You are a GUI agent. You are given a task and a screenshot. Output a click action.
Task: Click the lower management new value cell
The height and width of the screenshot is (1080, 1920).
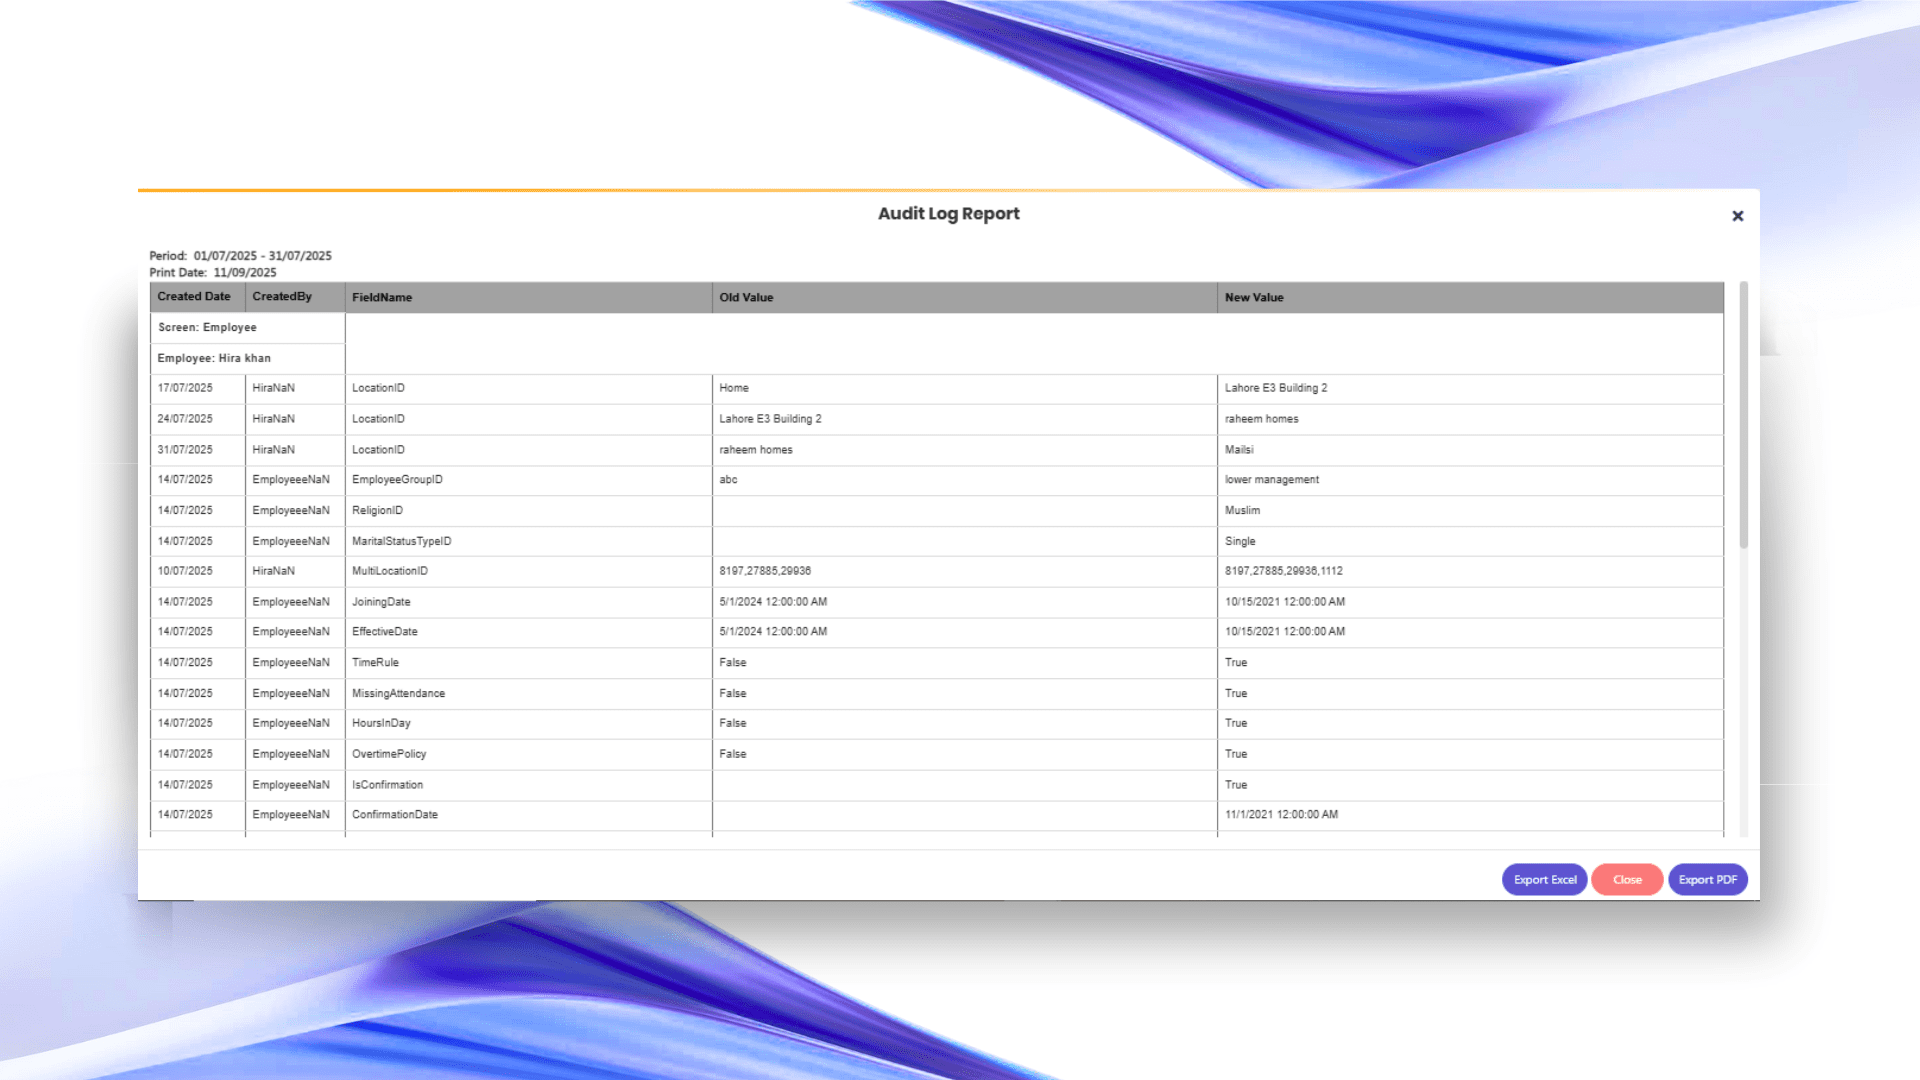tap(1272, 480)
